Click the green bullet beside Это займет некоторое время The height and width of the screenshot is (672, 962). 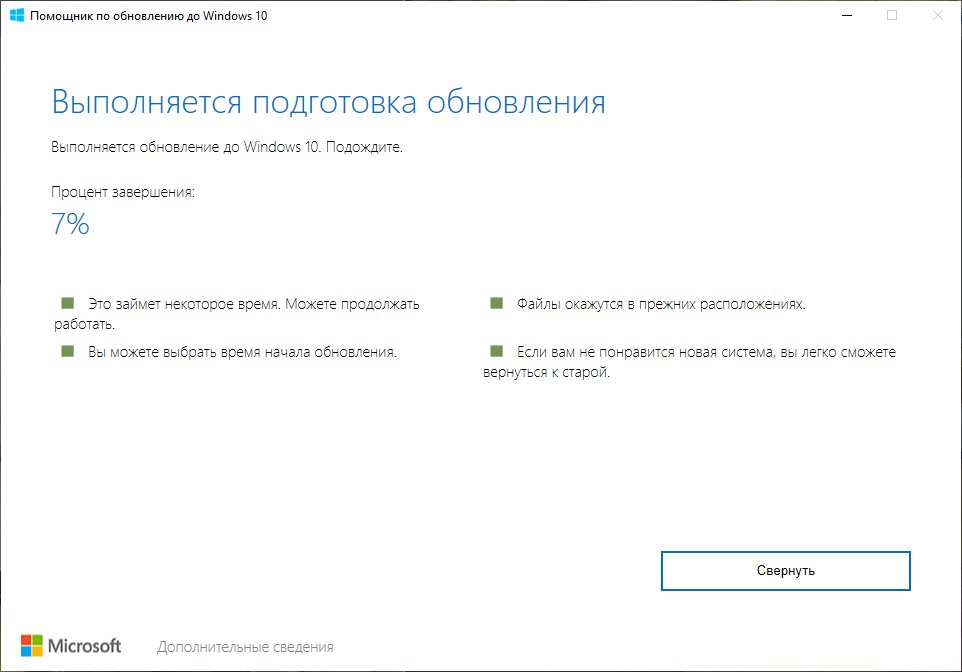coord(67,303)
